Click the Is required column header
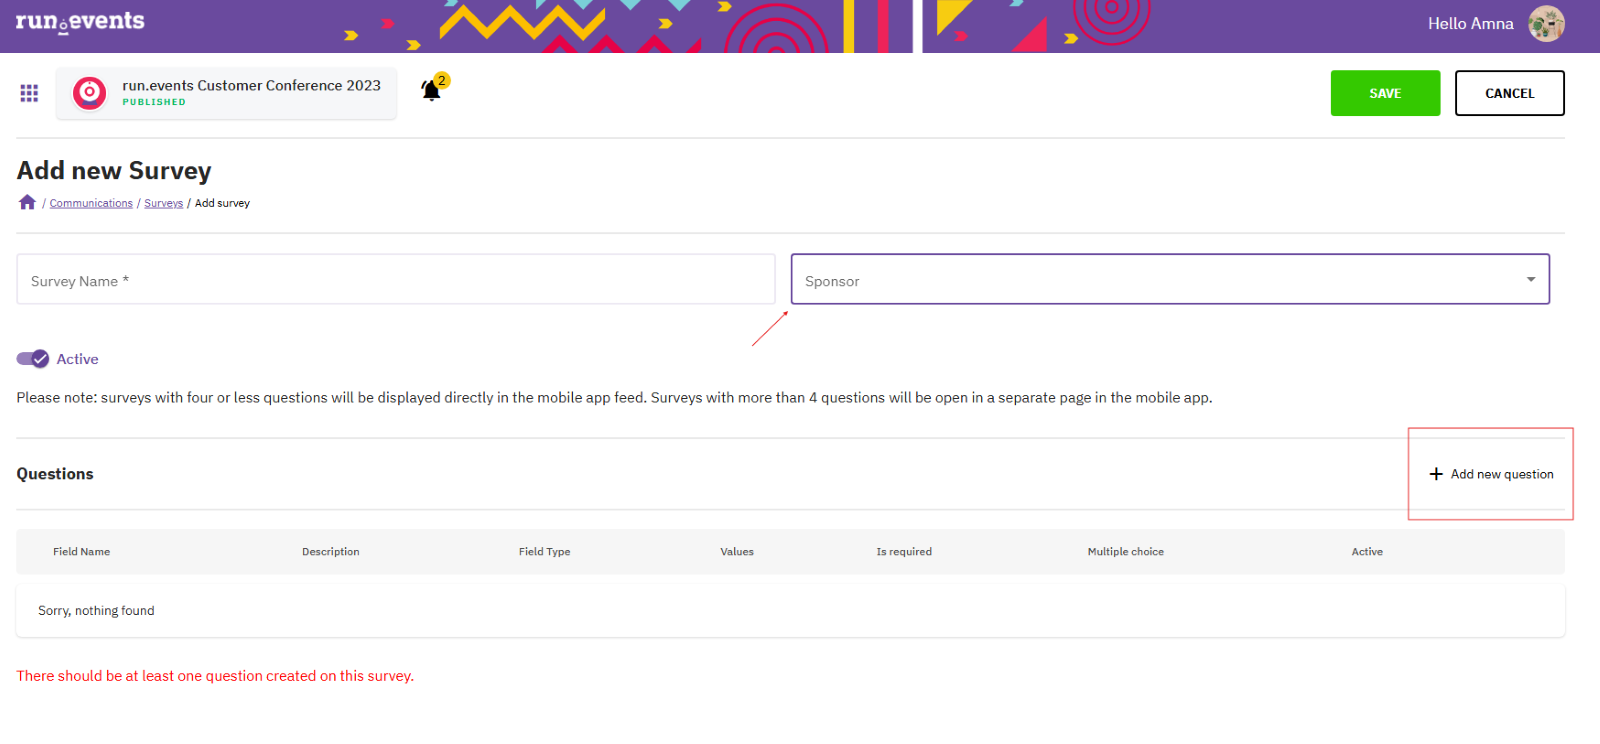This screenshot has height=744, width=1600. 904,552
